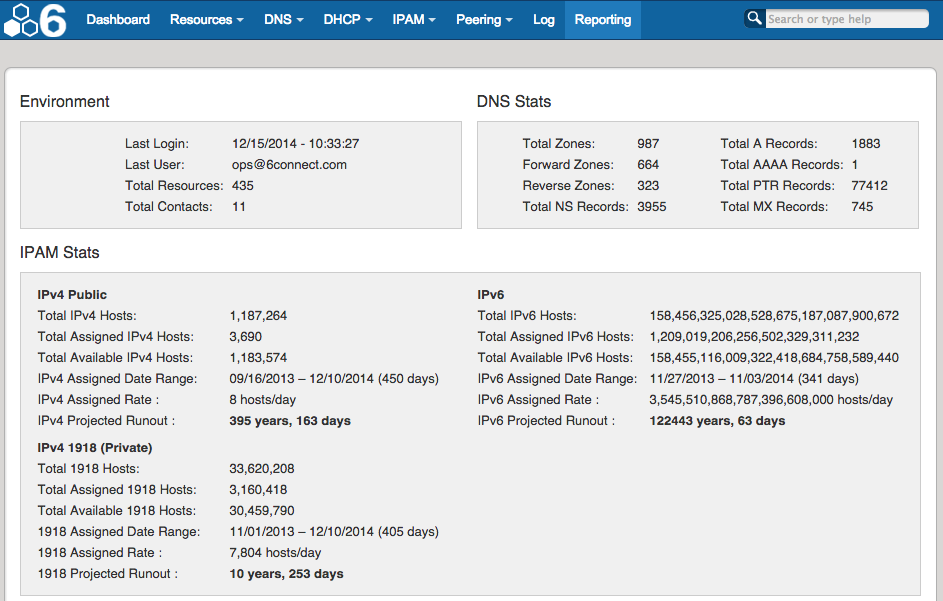
Task: Select the IPv6 subsection title
Action: [491, 295]
